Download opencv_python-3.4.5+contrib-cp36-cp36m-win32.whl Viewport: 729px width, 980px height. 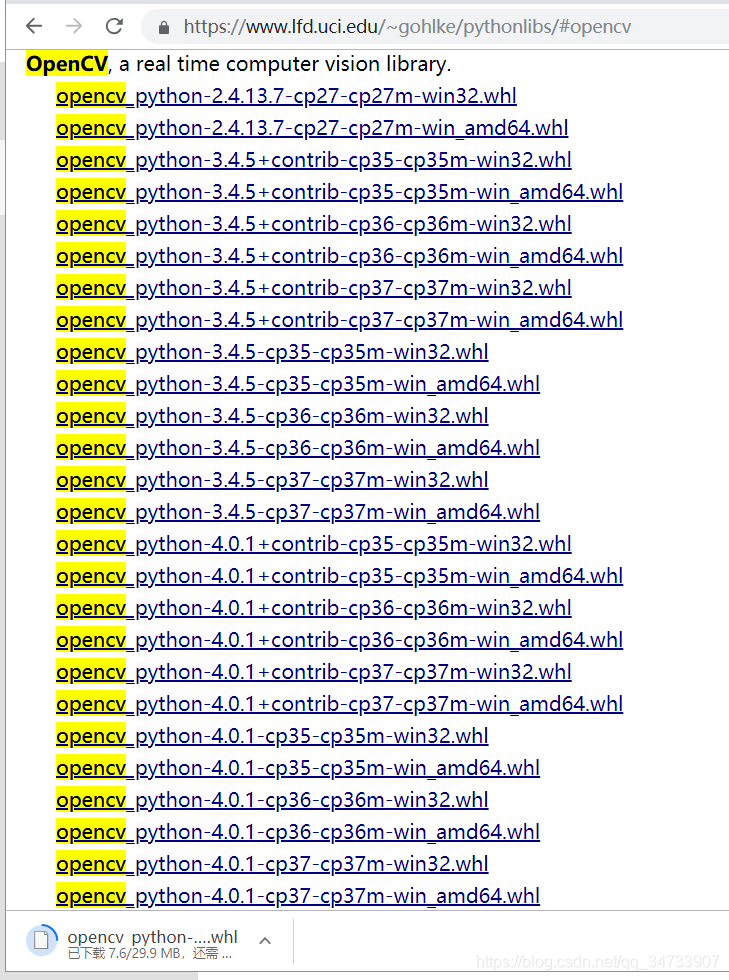coord(314,224)
